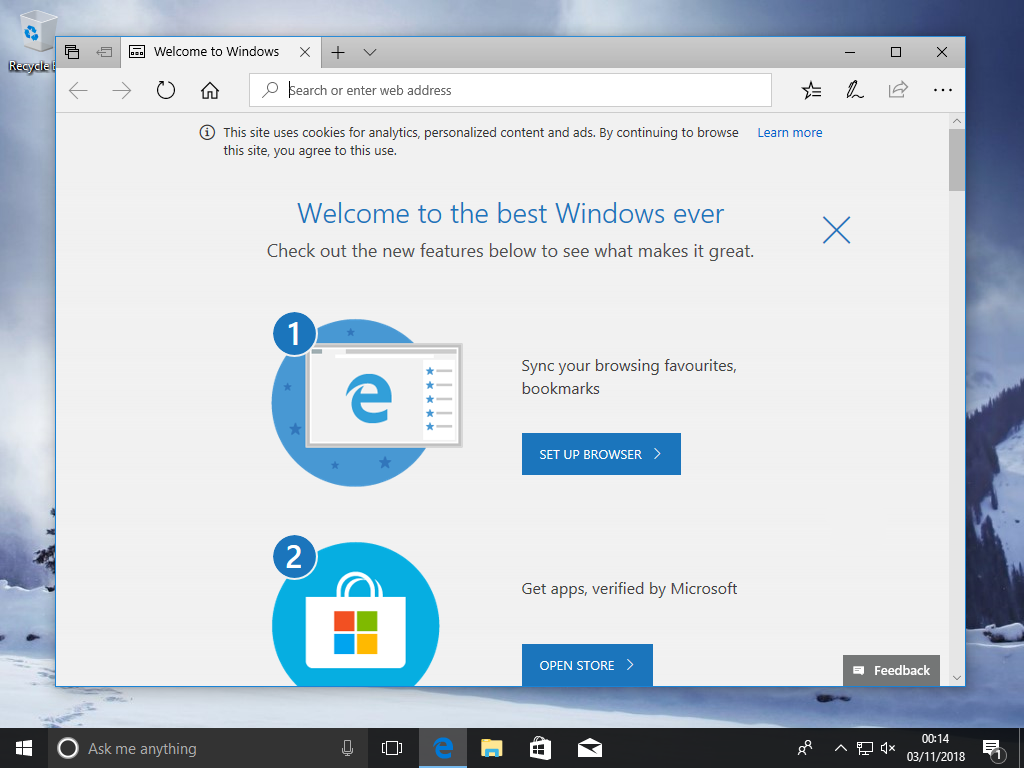Screen dimensions: 1024x768
Task: Open the Windows Start menu
Action: point(24,748)
